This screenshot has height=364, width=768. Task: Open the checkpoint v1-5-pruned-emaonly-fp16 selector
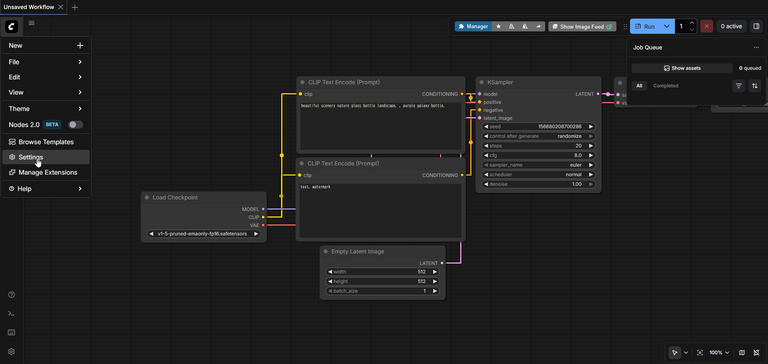pyautogui.click(x=204, y=234)
